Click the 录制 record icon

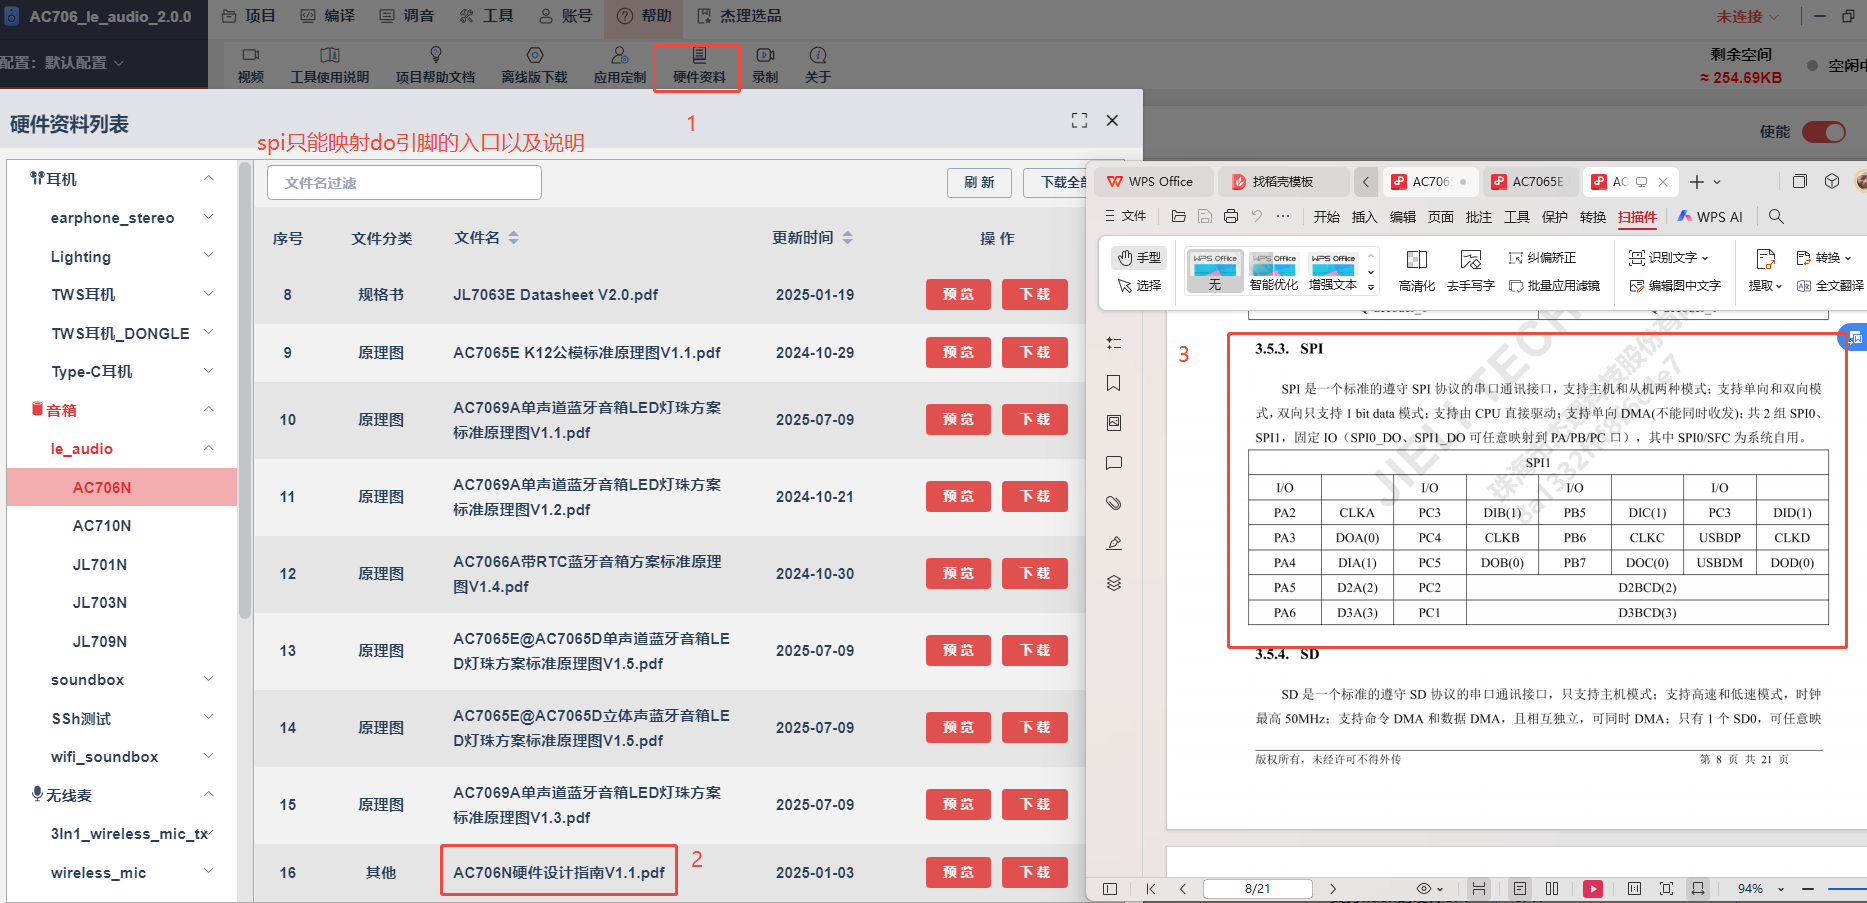point(765,55)
